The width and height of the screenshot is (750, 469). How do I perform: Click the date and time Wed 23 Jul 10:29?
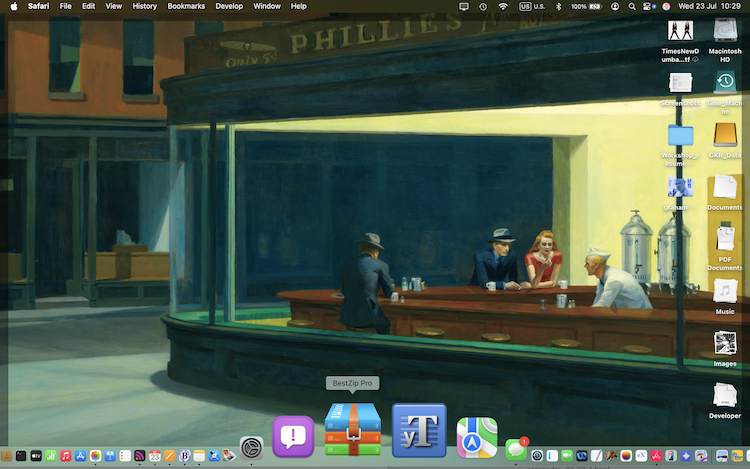tap(709, 6)
